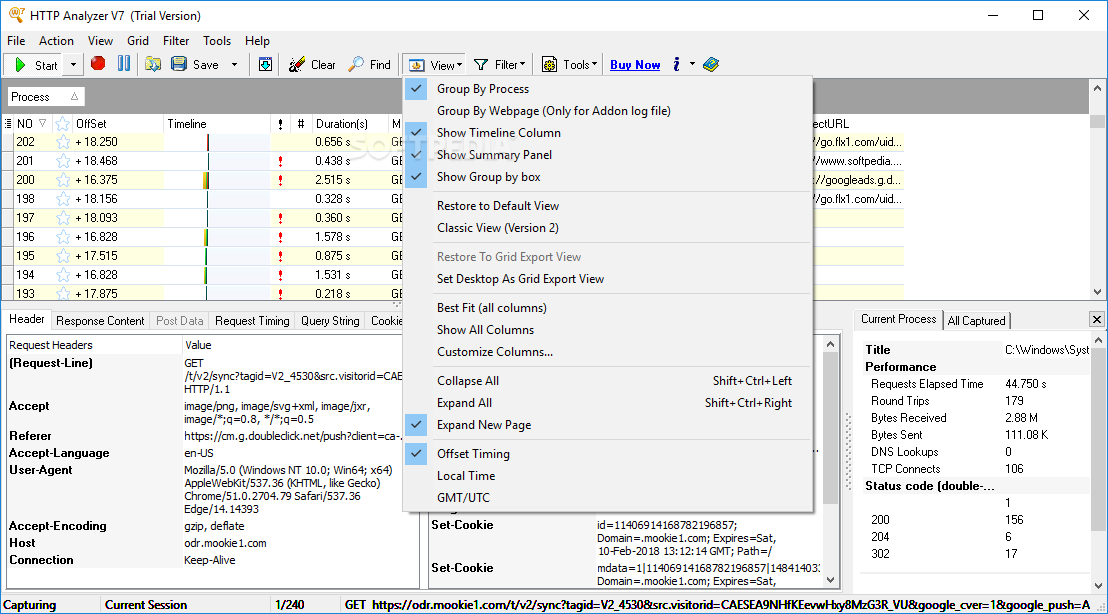
Task: Click the blue info icon
Action: (676, 64)
